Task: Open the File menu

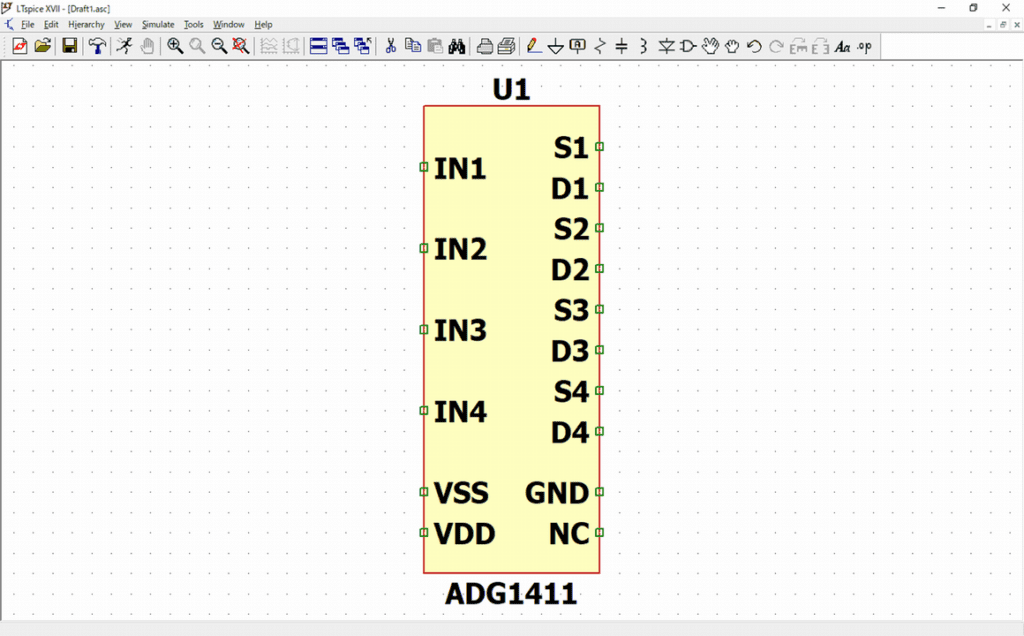Action: (x=27, y=24)
